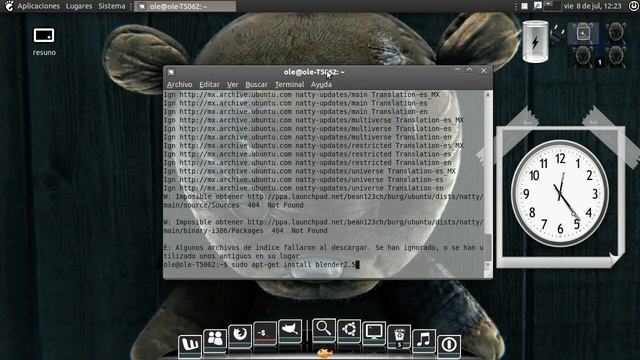This screenshot has width=640, height=360.
Task: Click the analog clock widget
Action: pyautogui.click(x=560, y=193)
